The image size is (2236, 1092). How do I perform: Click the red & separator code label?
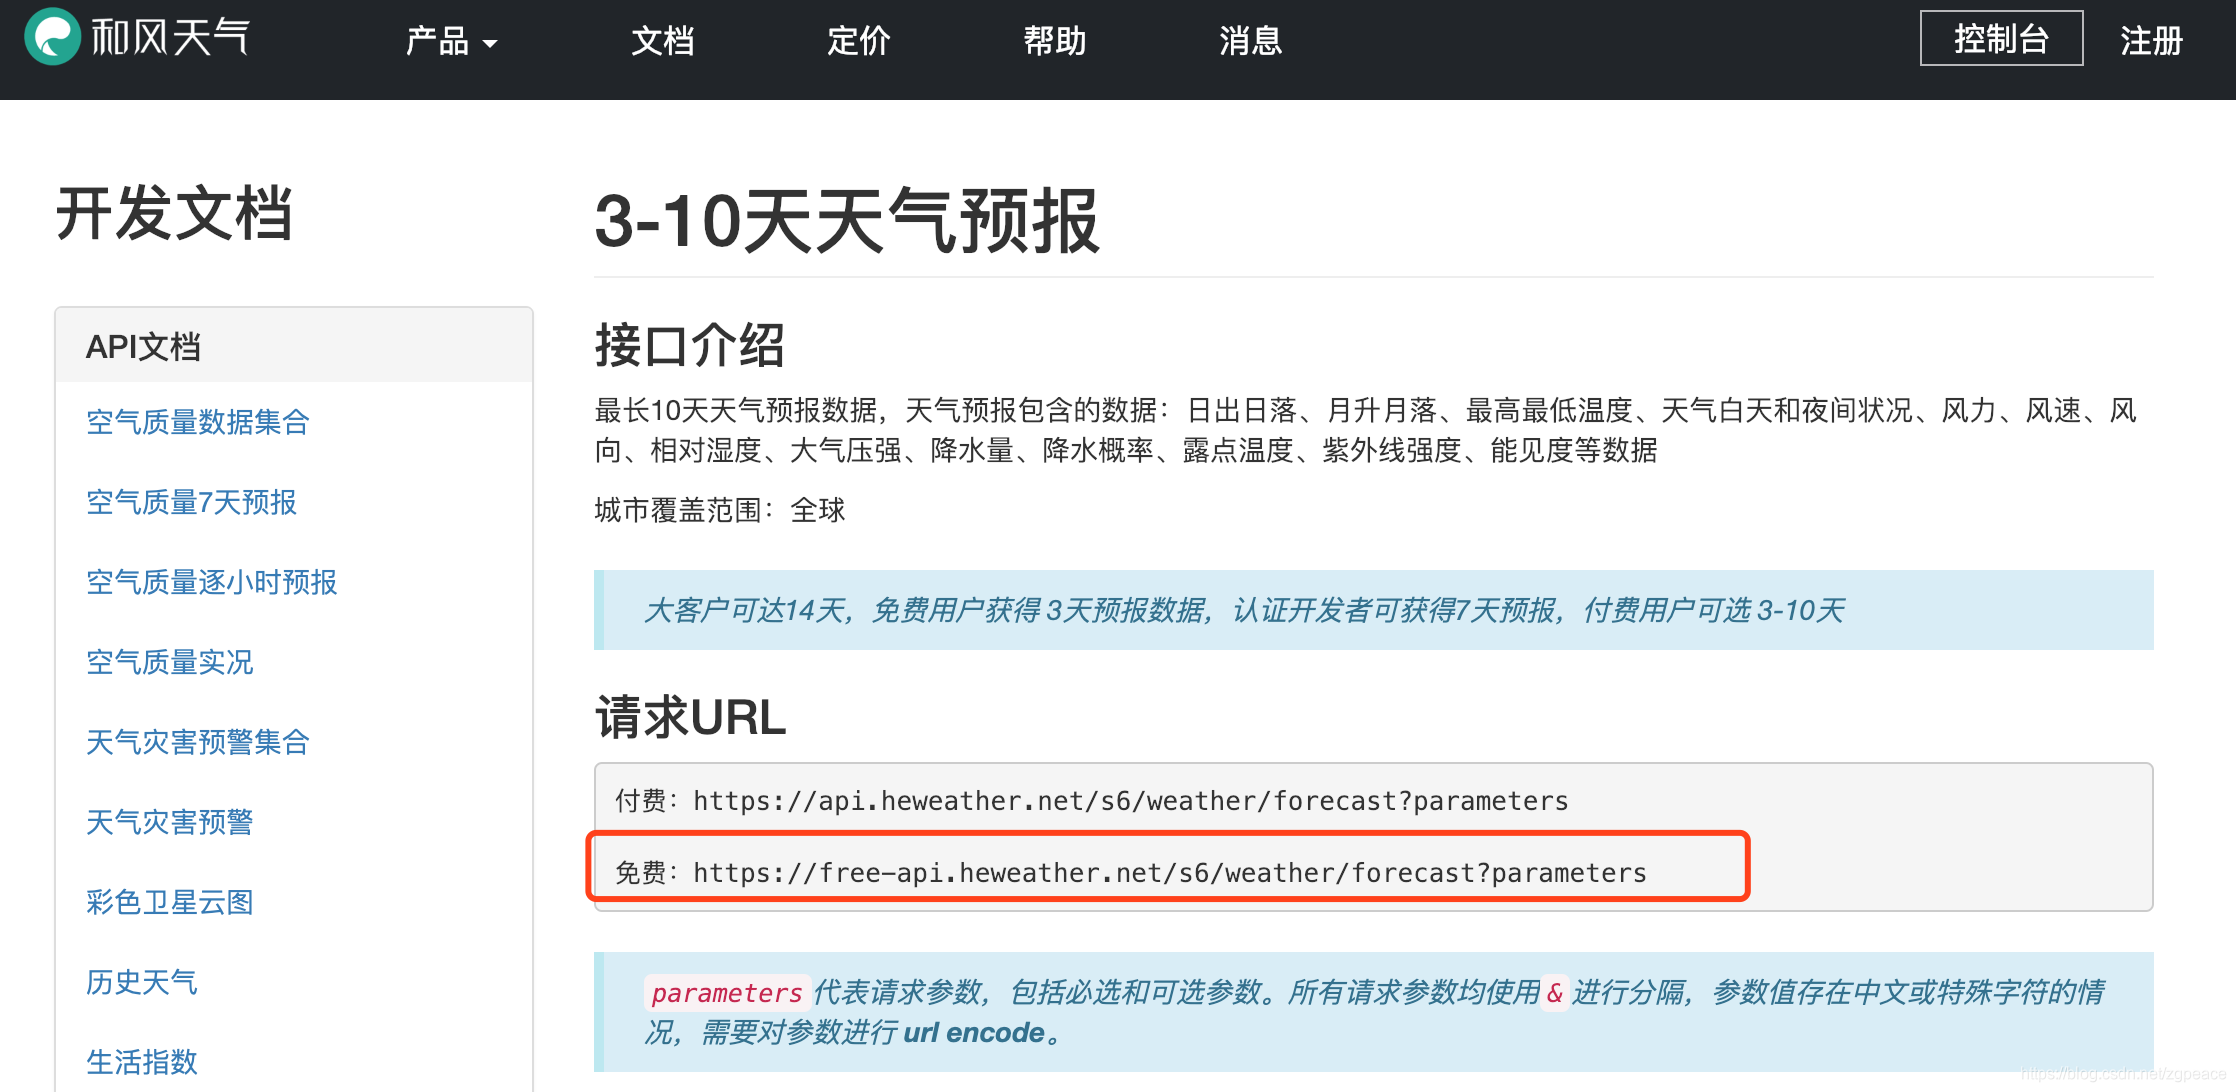click(x=1554, y=993)
